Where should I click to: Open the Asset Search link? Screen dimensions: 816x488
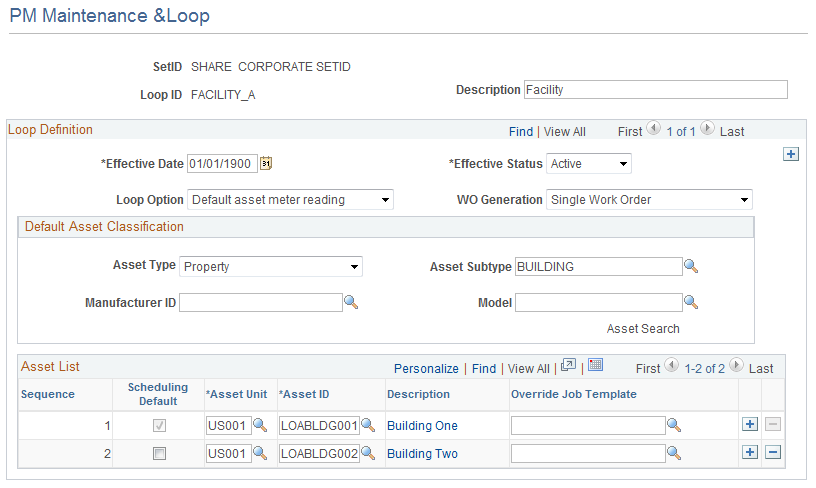tap(643, 329)
